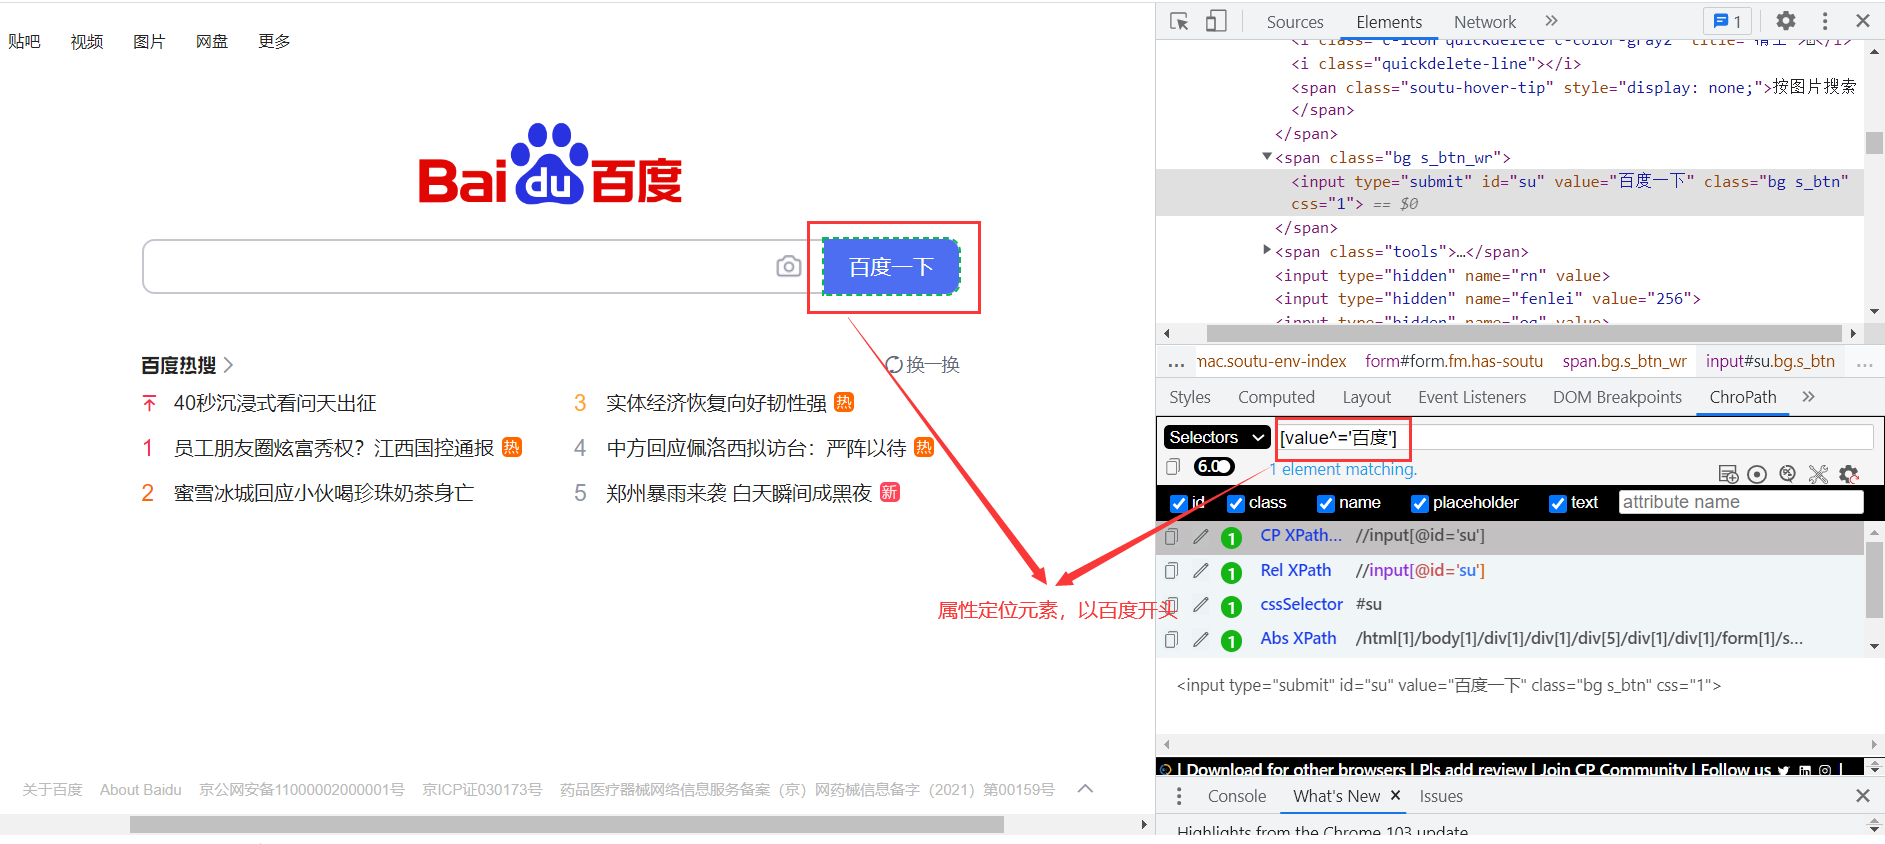Open the DevTools customize three-dot menu
The image size is (1885, 844).
[1825, 21]
